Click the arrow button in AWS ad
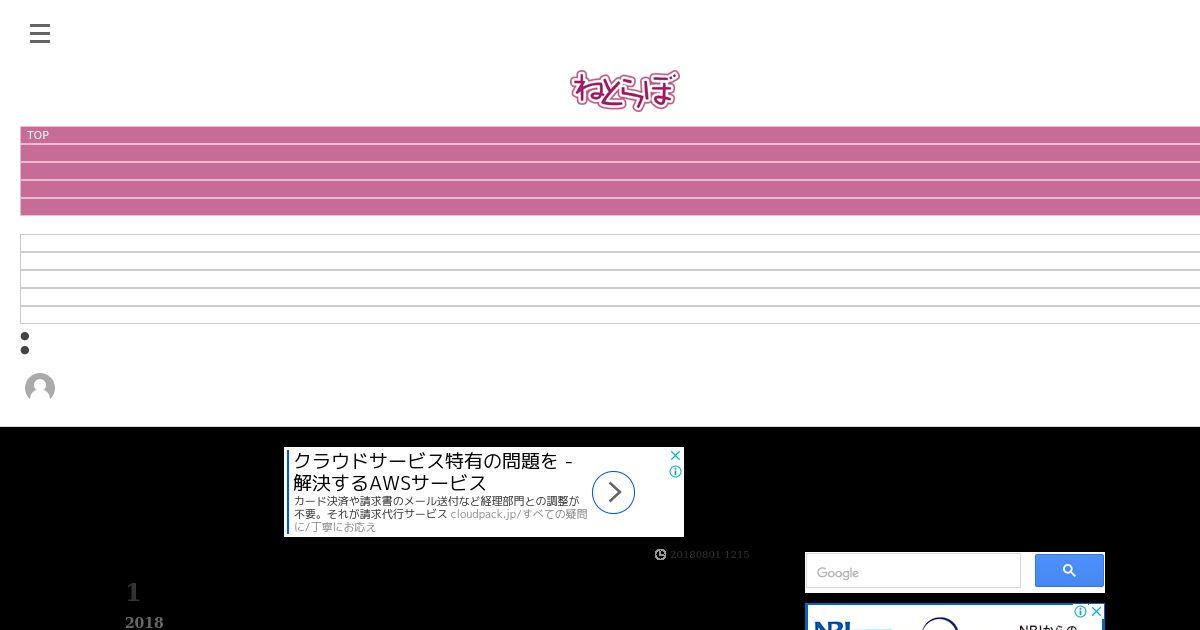 click(x=613, y=492)
